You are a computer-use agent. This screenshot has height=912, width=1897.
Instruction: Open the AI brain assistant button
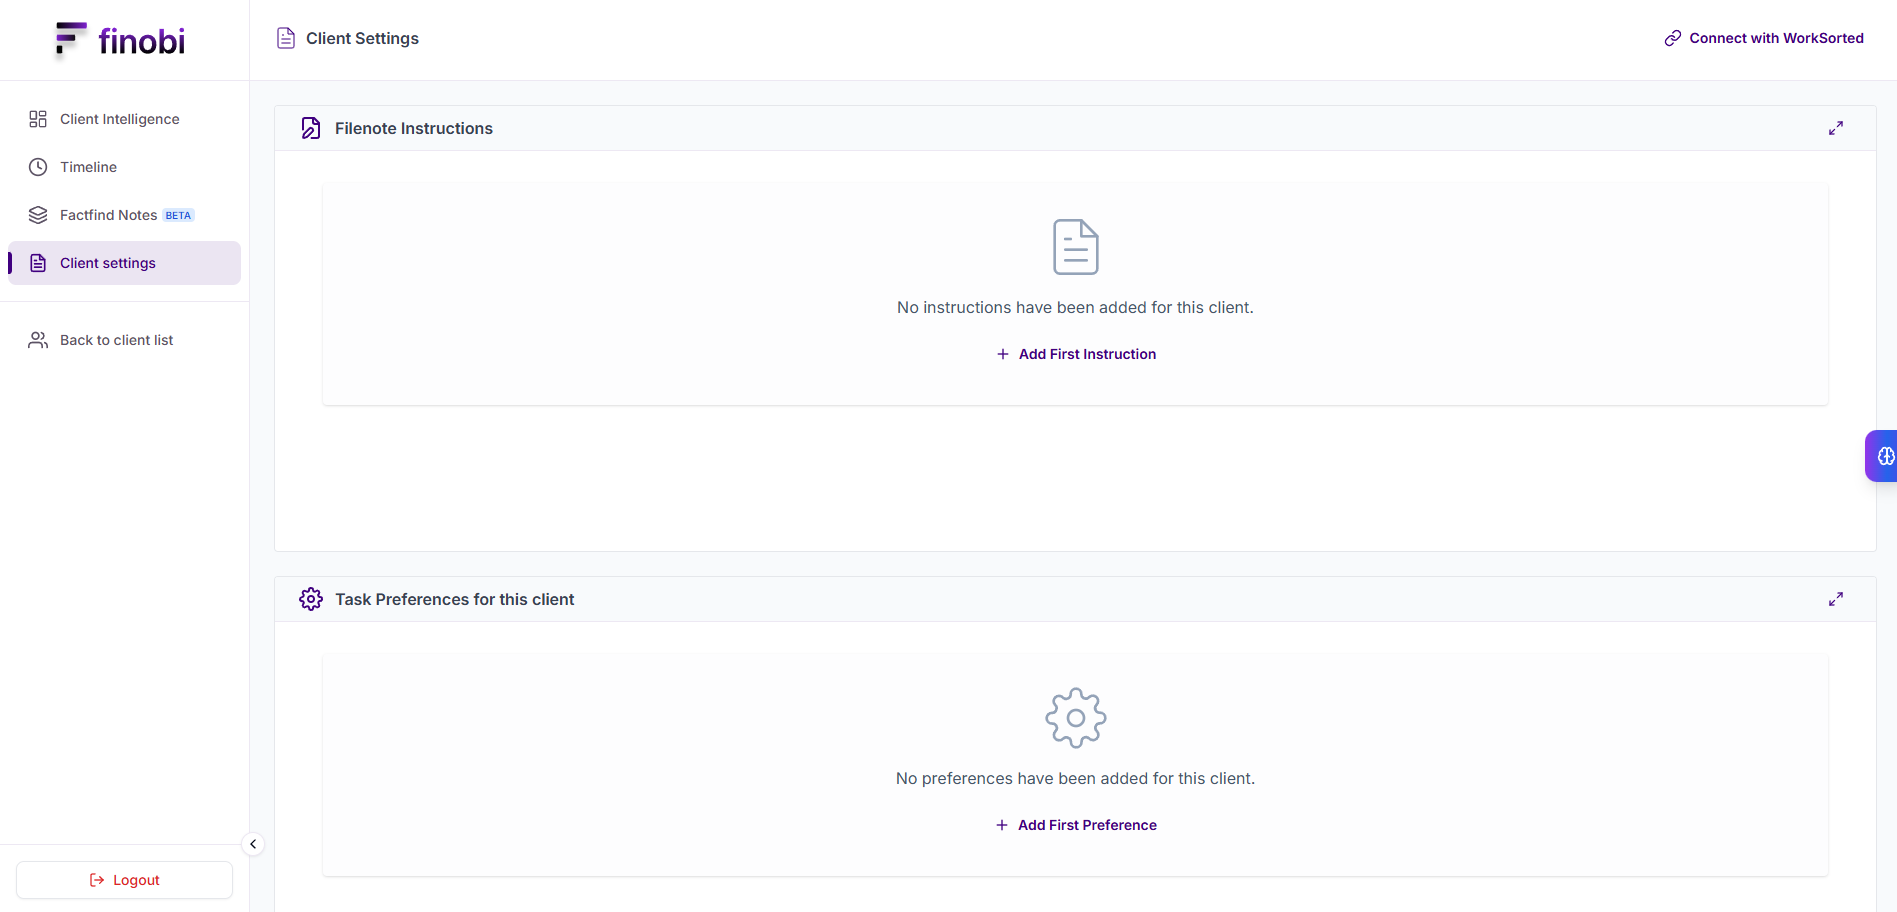[1884, 455]
